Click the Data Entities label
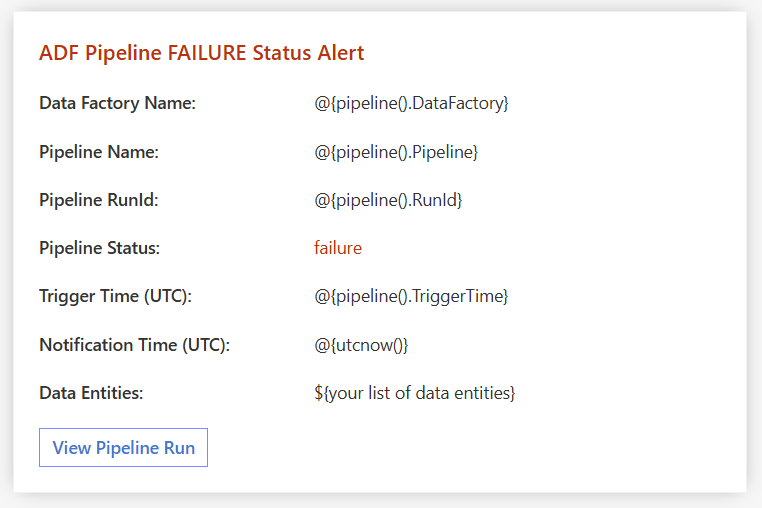The image size is (762, 508). (x=91, y=393)
